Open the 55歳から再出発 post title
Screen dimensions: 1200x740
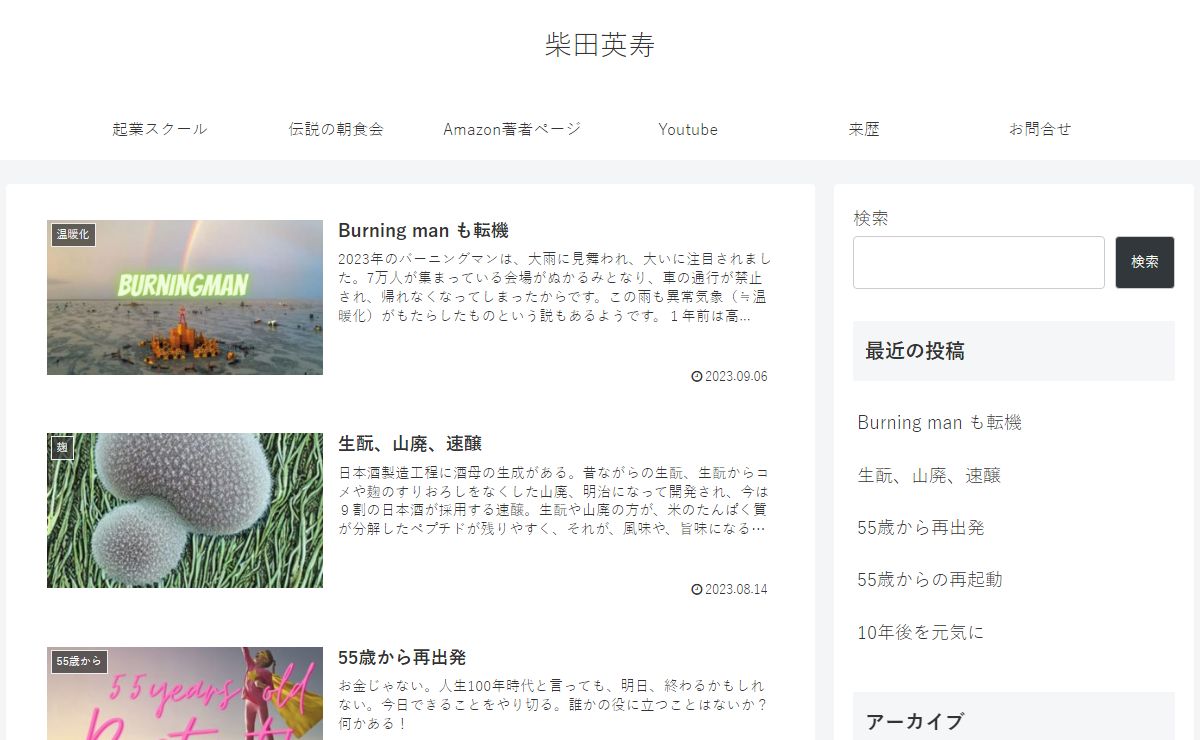[402, 657]
